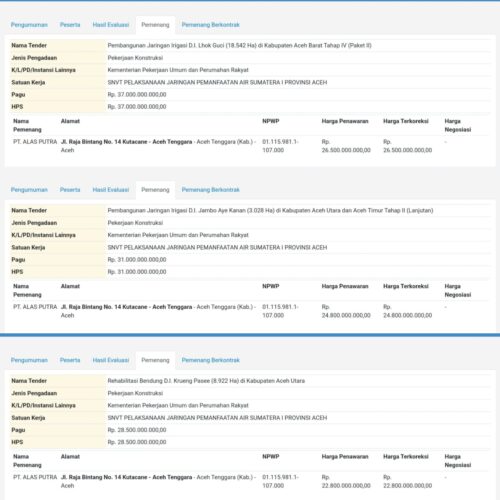Image resolution: width=500 pixels, height=500 pixels.
Task: Select Pemenang tab in Lhok Guci tender
Action: pyautogui.click(x=155, y=25)
